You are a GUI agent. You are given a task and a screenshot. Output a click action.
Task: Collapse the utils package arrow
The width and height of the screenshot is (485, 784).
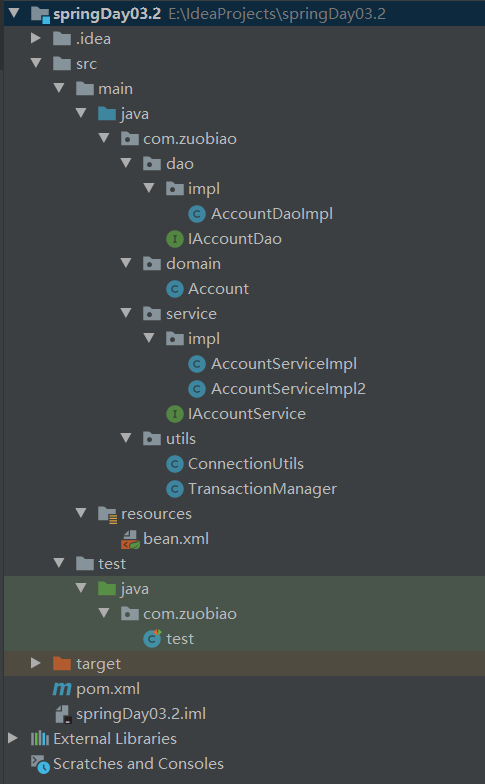tap(126, 438)
